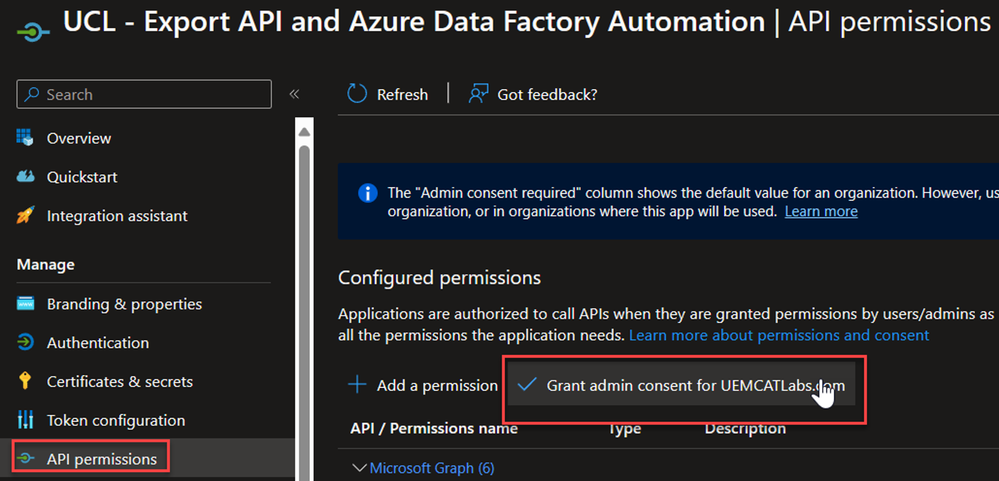Click the Overview grid icon

point(26,138)
